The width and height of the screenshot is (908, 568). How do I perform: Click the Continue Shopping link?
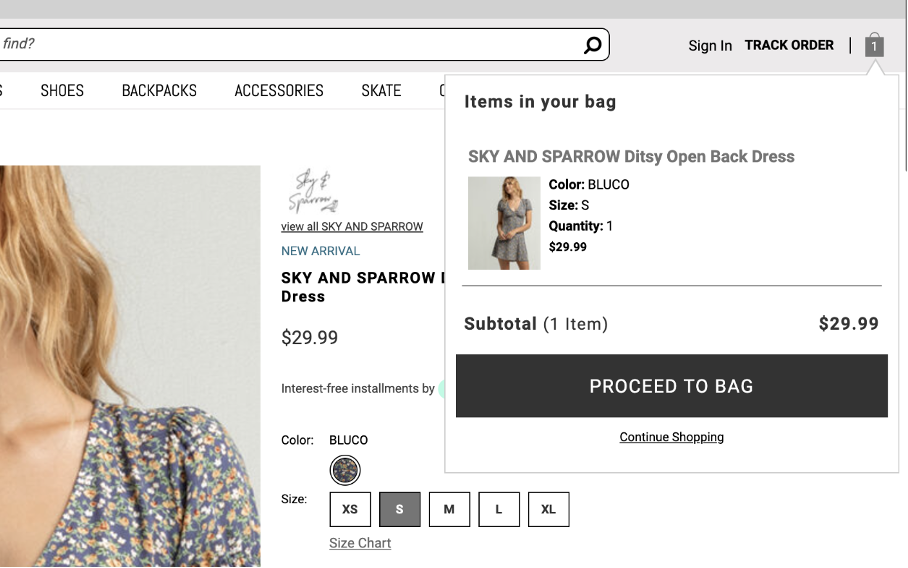pyautogui.click(x=671, y=437)
